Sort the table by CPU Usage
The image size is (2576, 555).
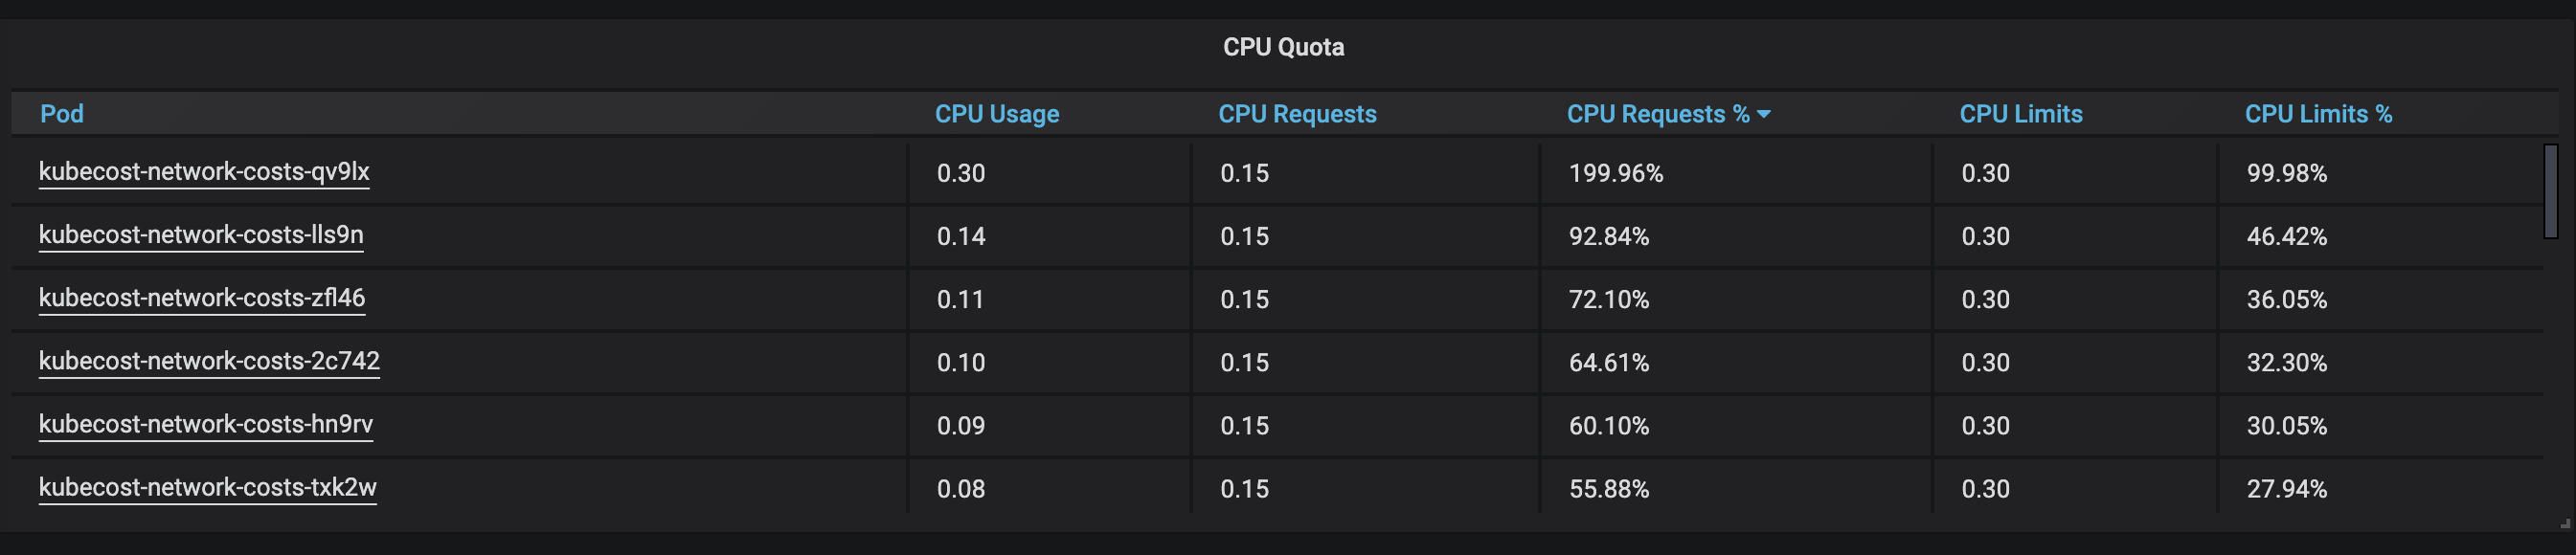point(995,114)
